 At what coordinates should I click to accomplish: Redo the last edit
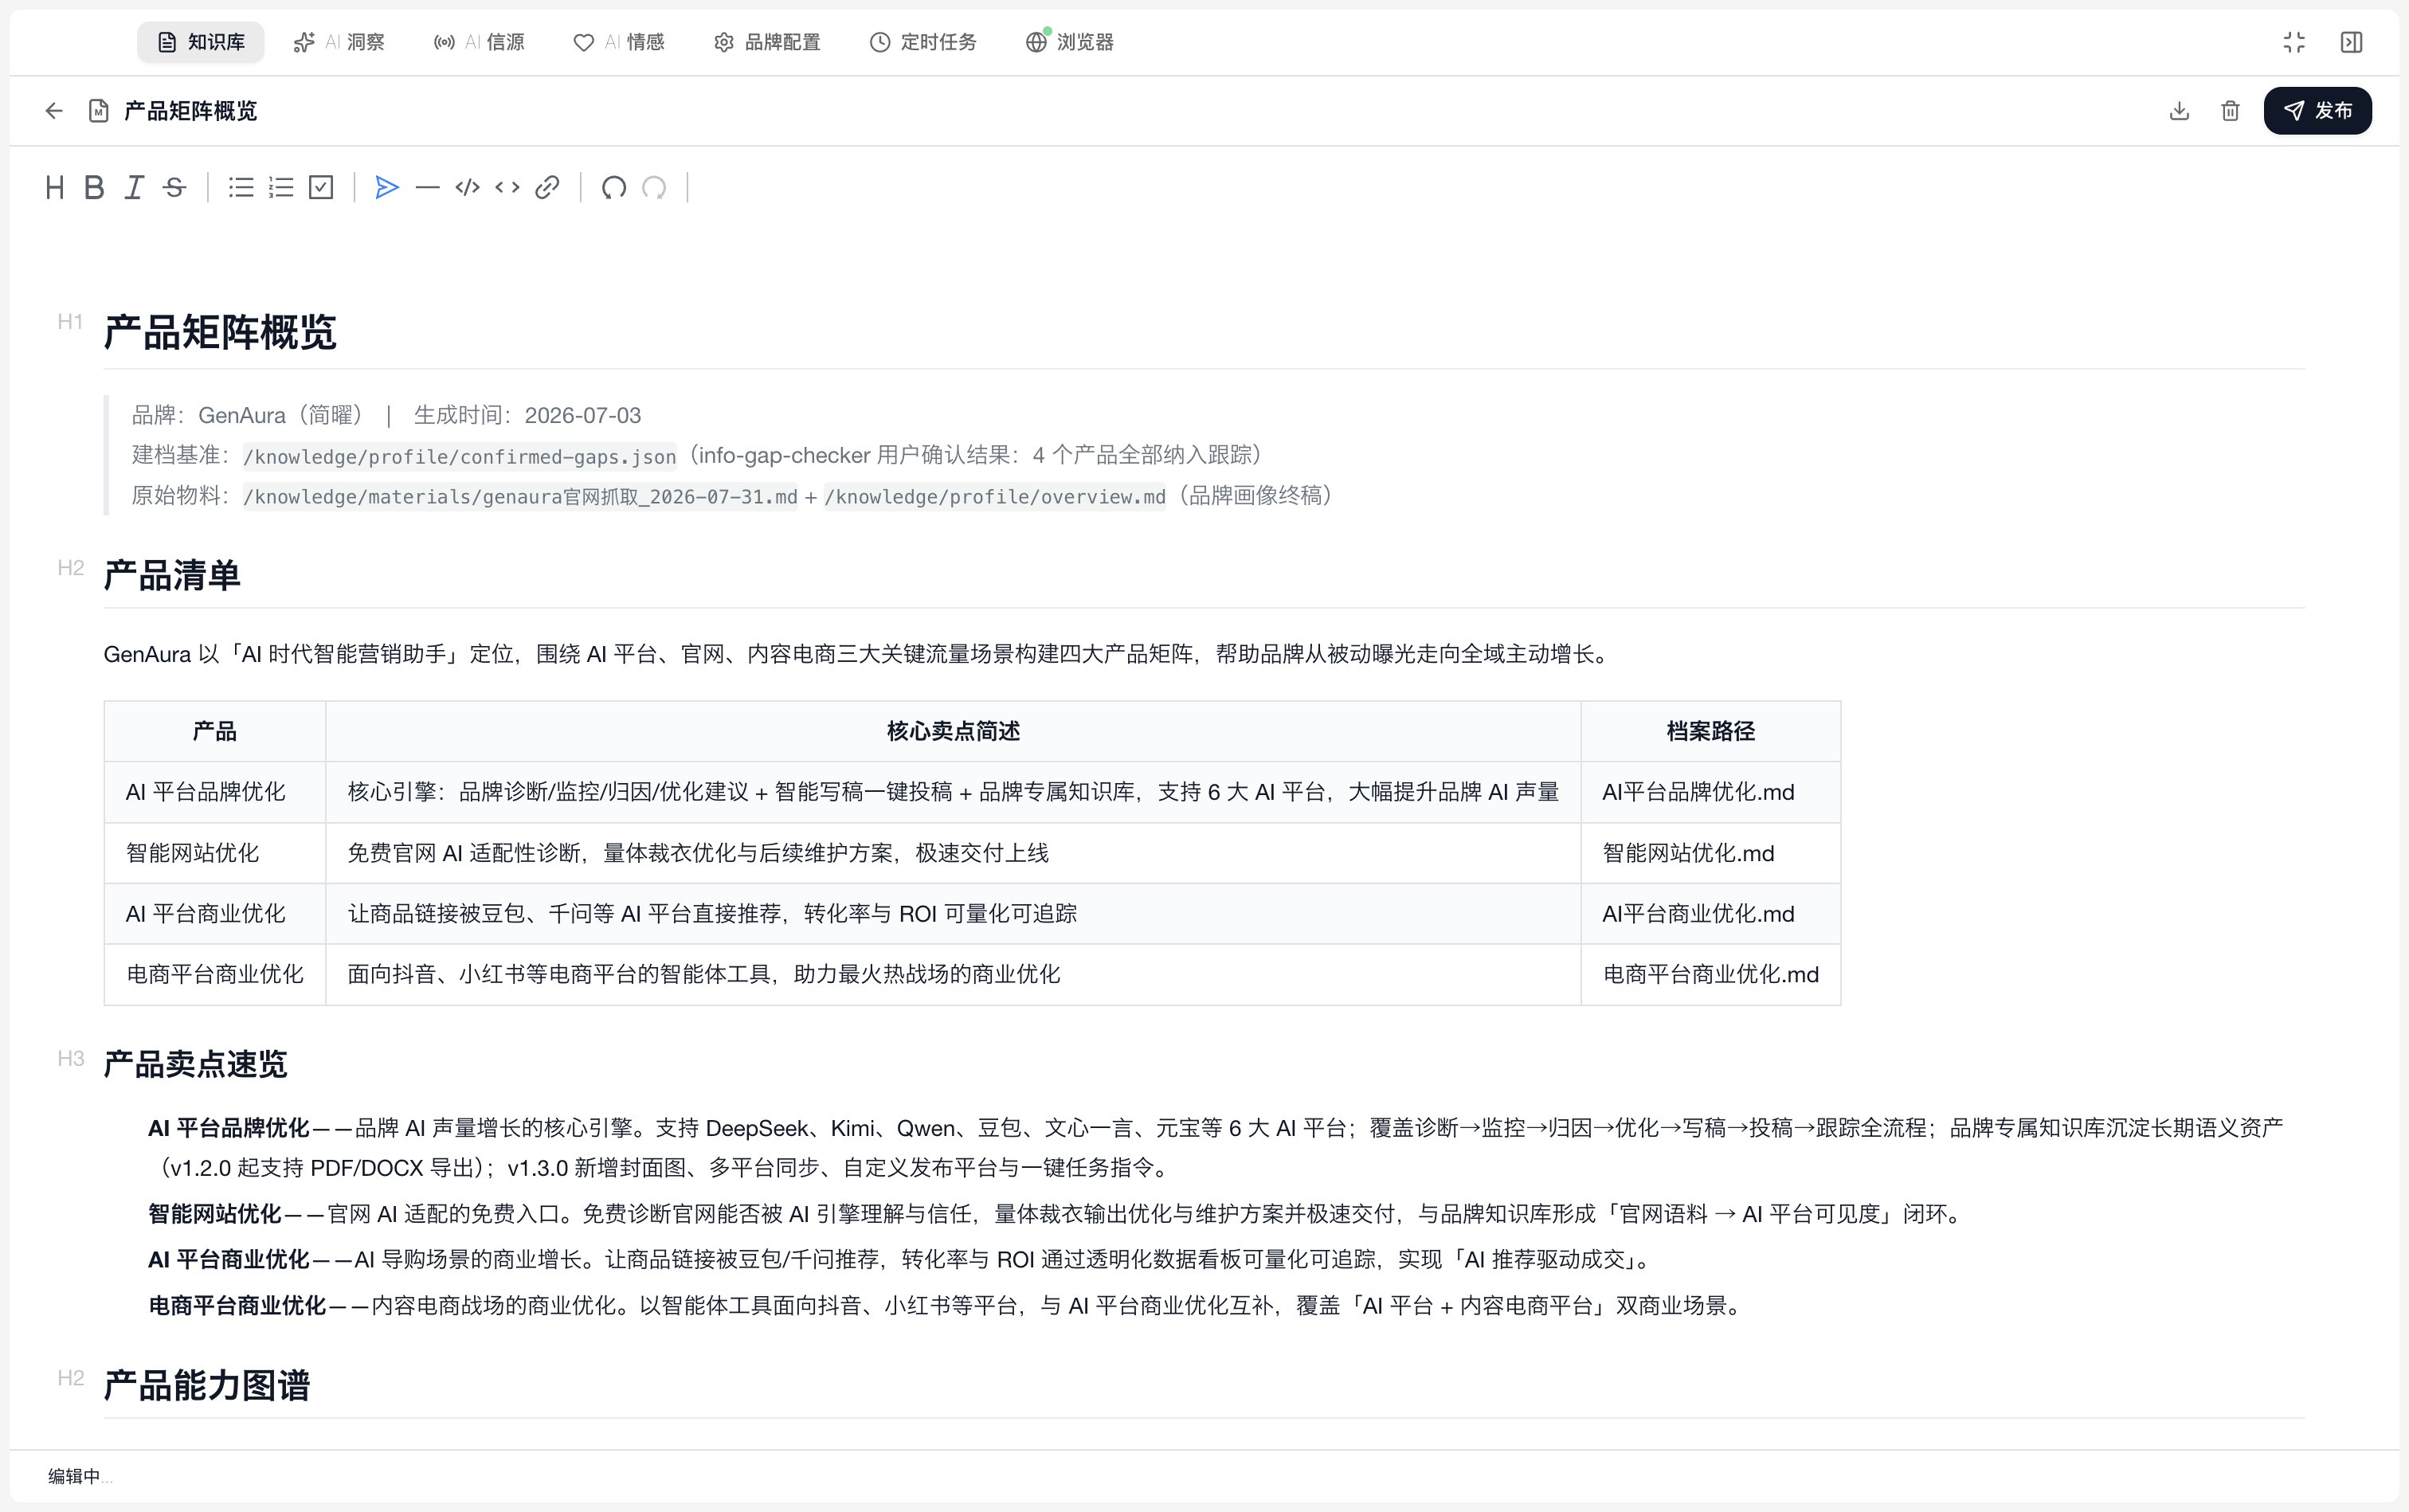(x=654, y=187)
